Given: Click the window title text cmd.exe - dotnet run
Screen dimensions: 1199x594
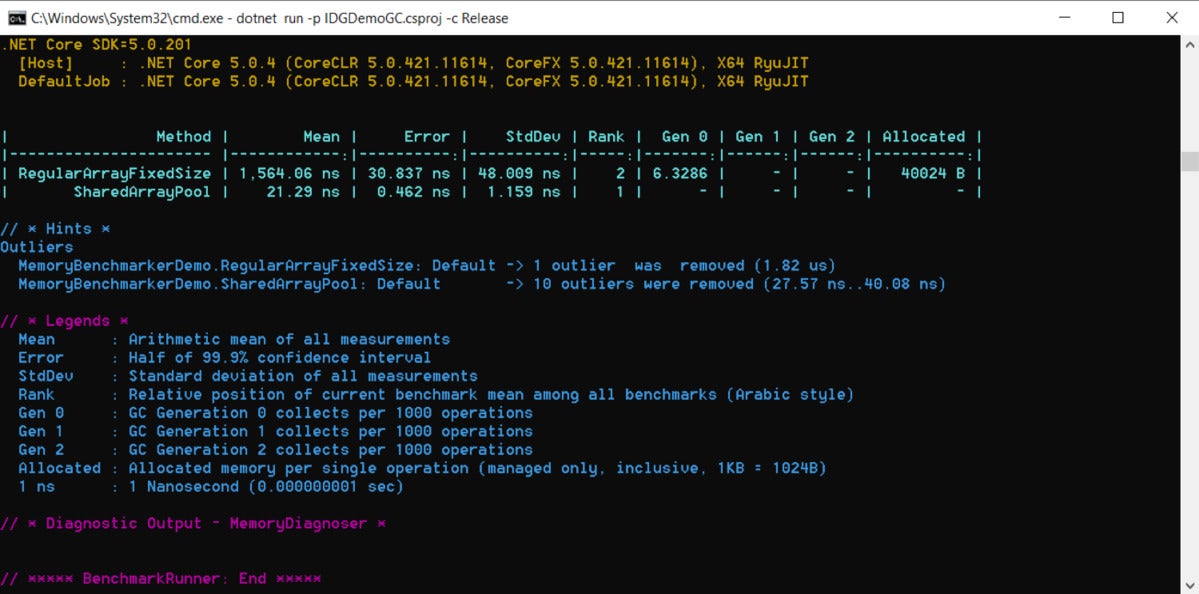Looking at the screenshot, I should click(x=269, y=18).
